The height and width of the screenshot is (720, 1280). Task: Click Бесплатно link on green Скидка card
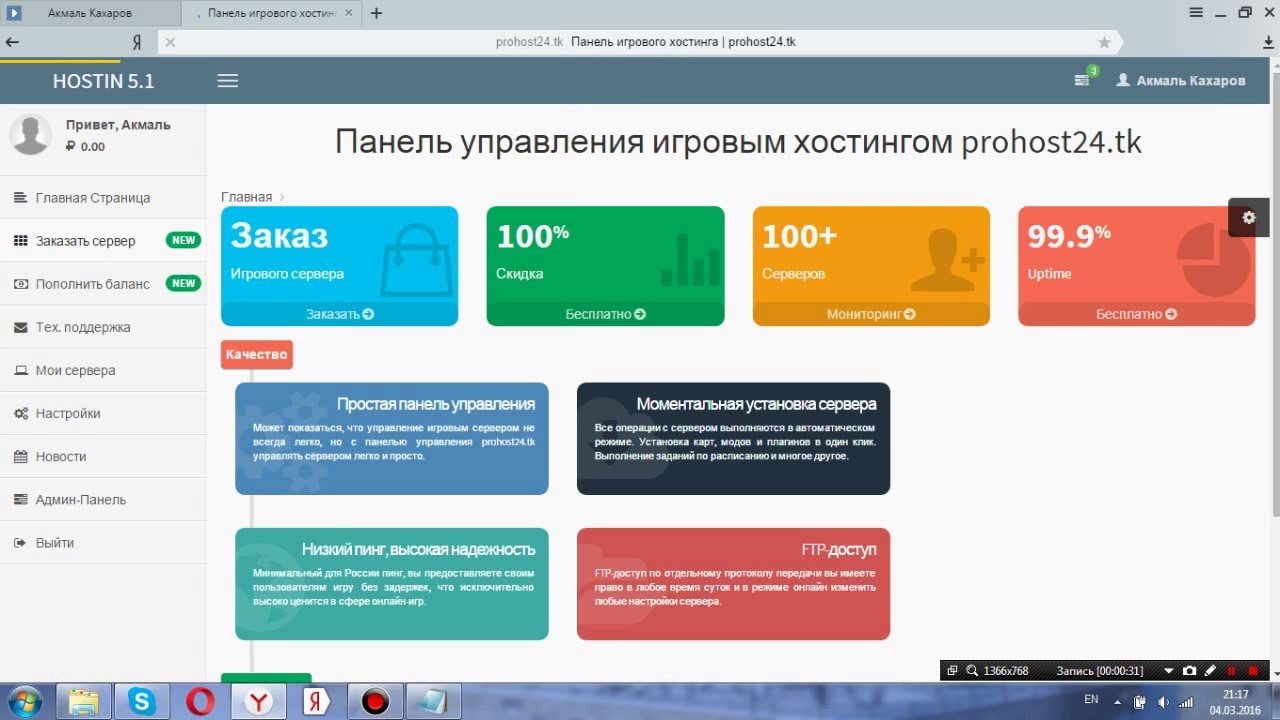coord(605,314)
